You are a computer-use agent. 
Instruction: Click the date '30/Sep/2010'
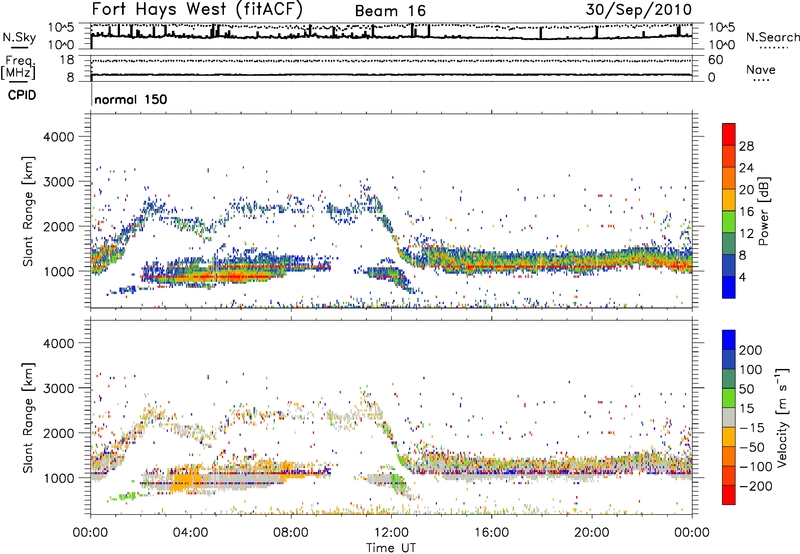[x=639, y=9]
